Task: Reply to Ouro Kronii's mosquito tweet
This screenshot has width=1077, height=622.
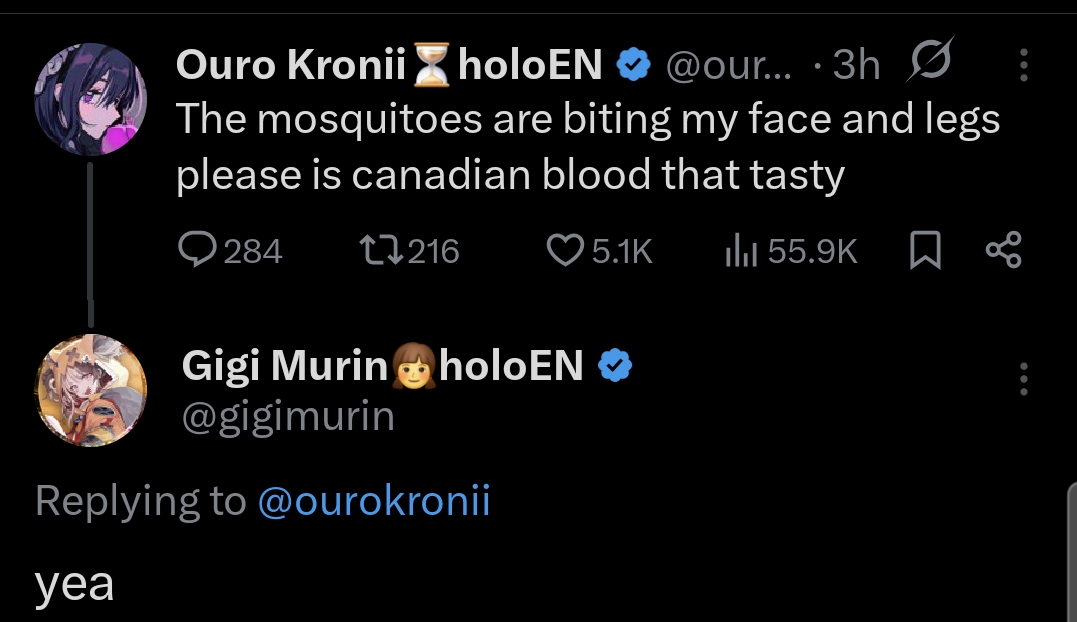Action: coord(198,250)
